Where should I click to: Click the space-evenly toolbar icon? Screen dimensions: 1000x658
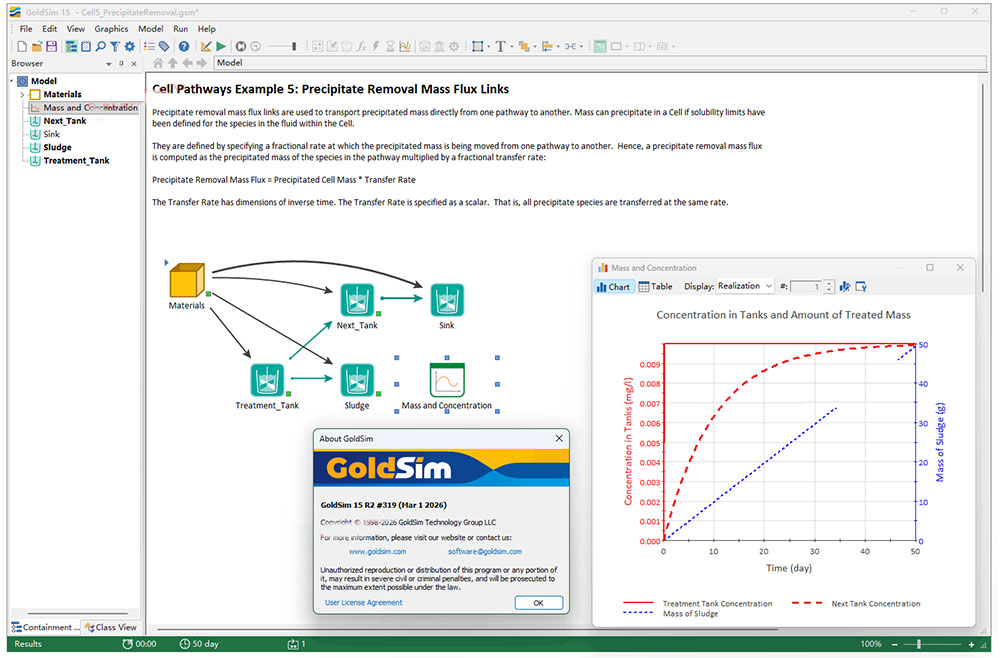(x=570, y=46)
